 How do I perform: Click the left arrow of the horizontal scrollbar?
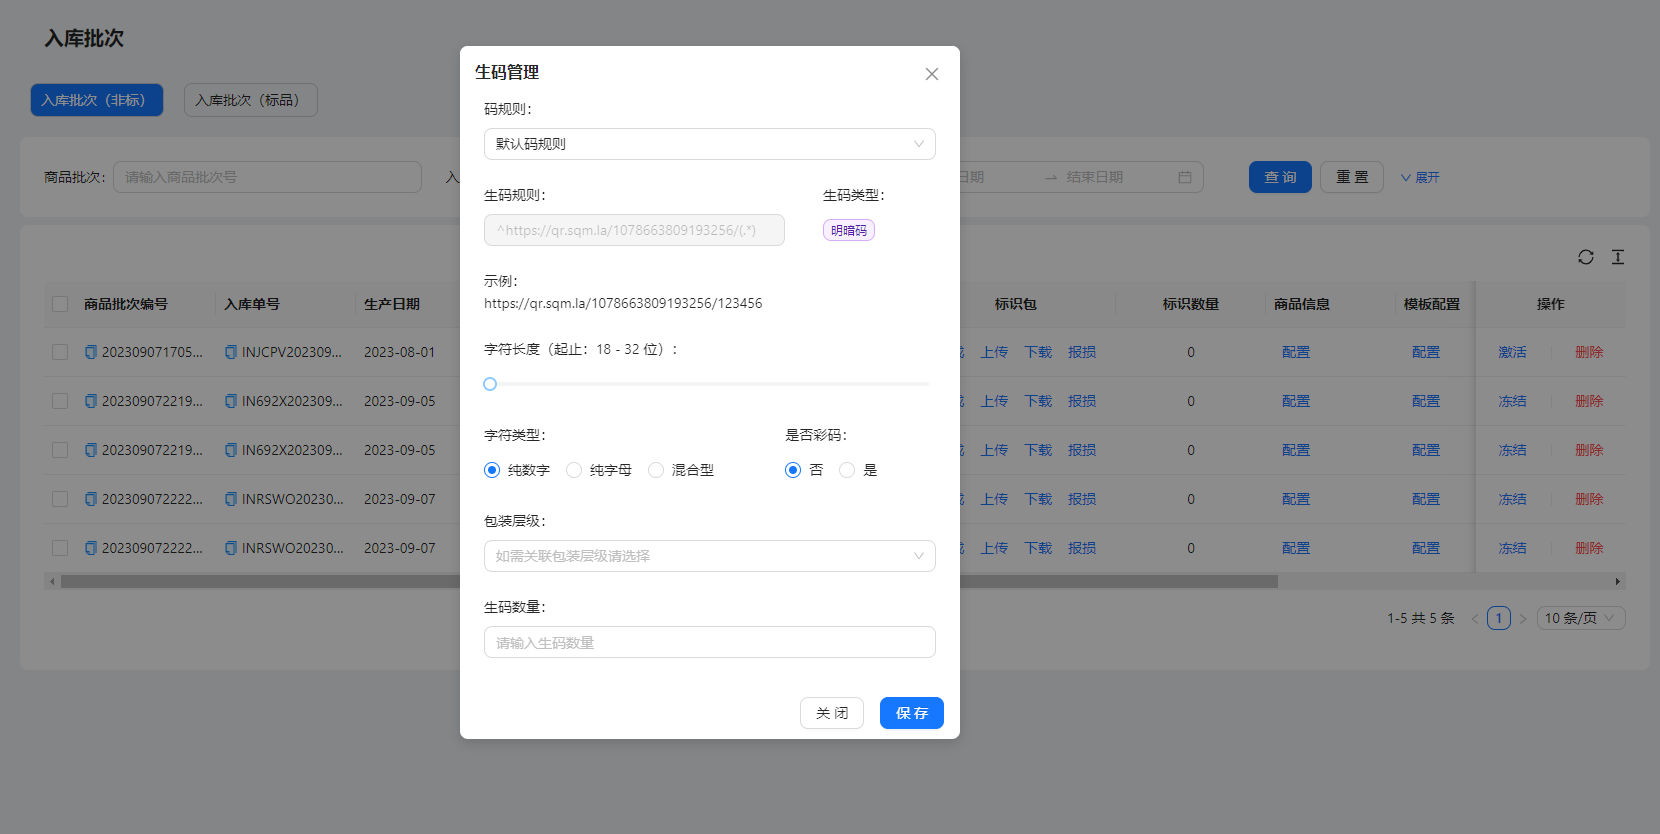(x=52, y=581)
